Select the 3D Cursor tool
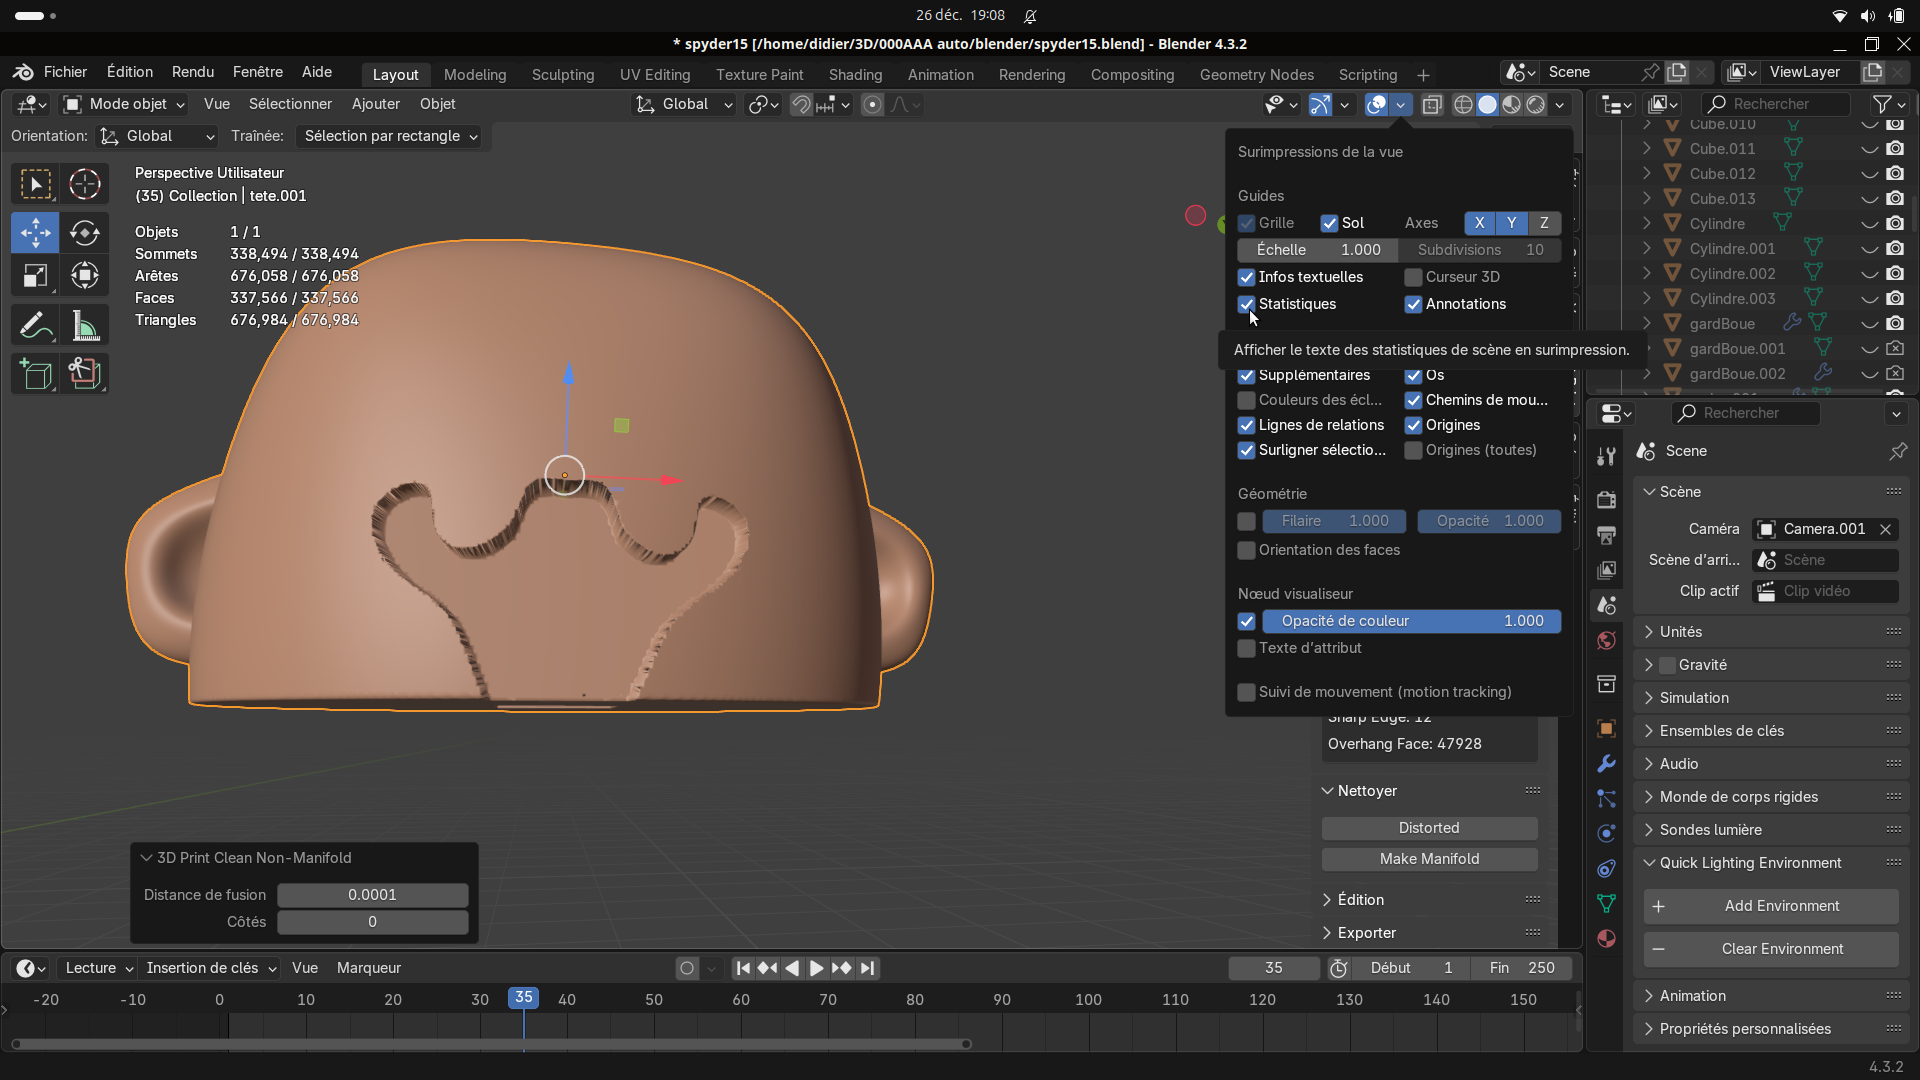1920x1080 pixels. [x=85, y=184]
